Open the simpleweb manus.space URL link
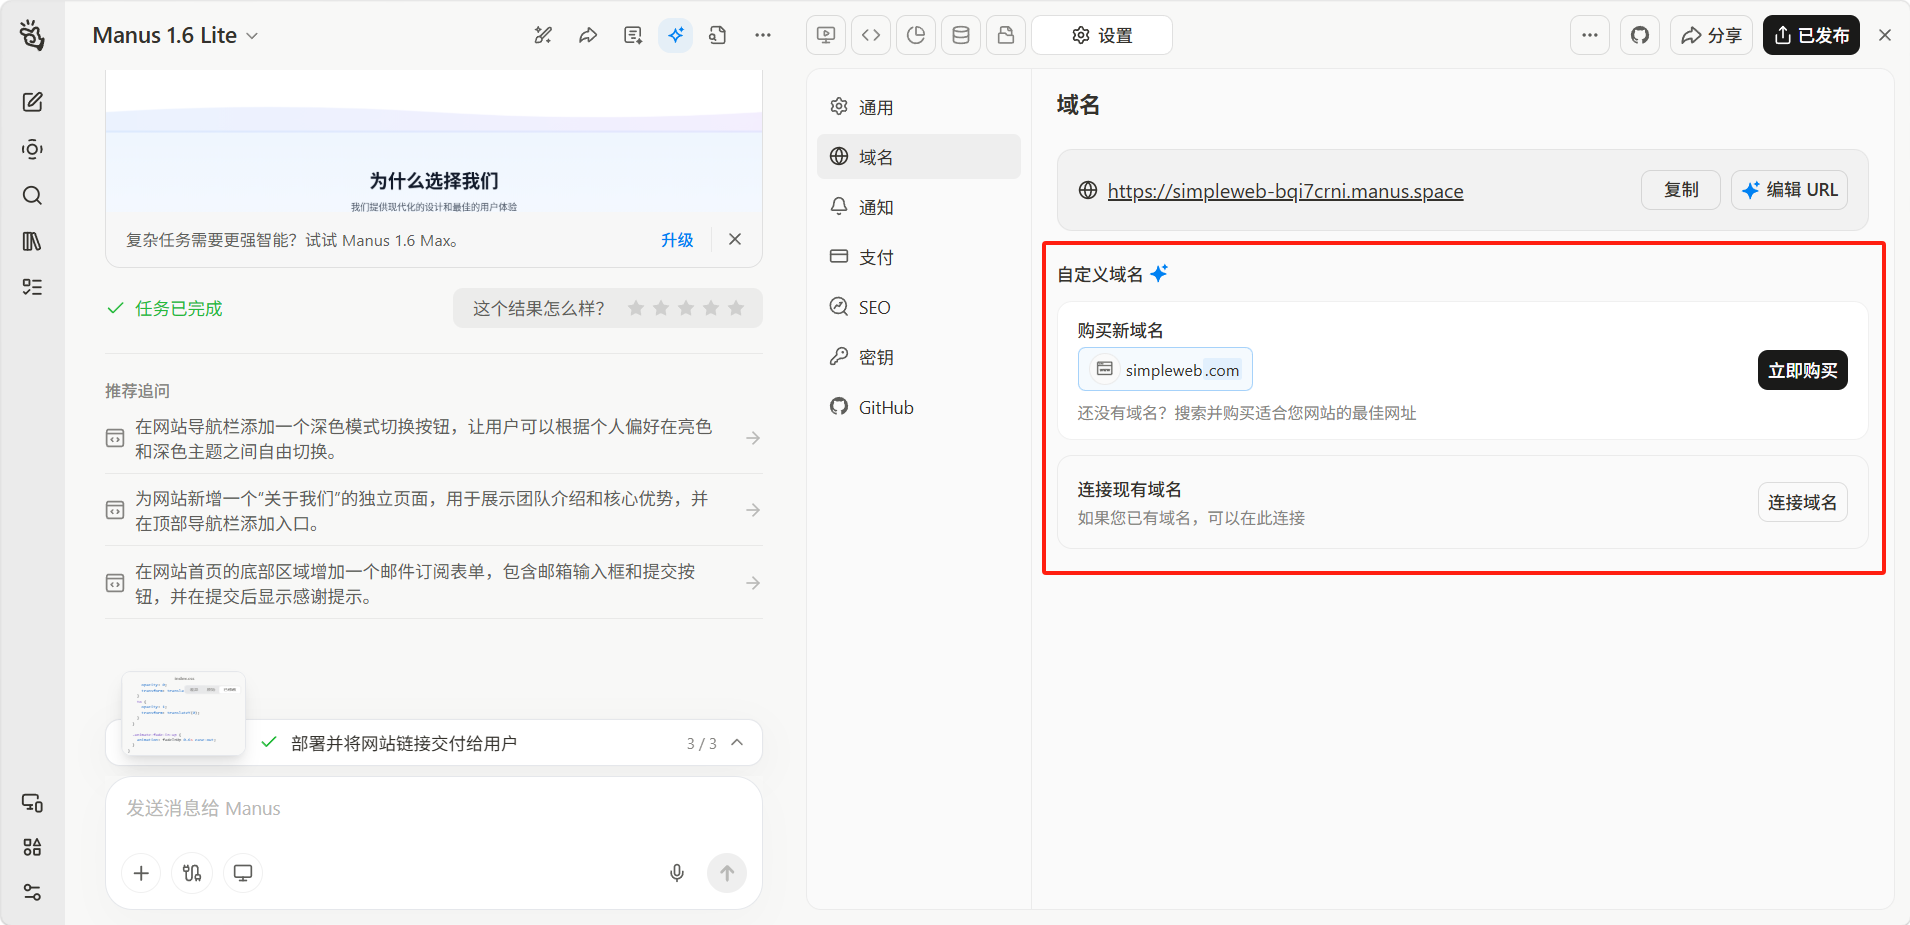Viewport: 1910px width, 925px height. click(1285, 191)
